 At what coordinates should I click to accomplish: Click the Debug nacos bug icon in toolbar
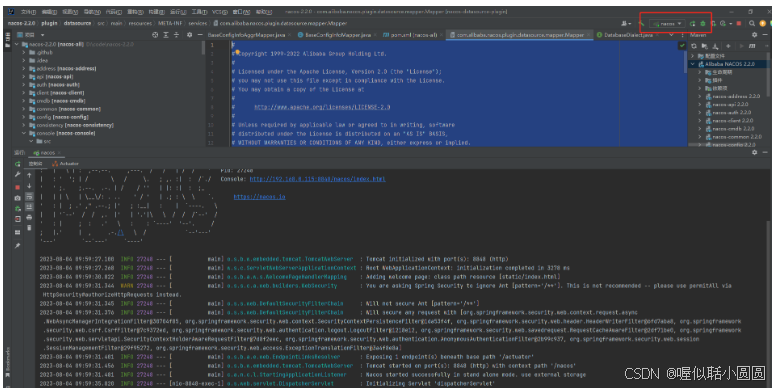[703, 23]
